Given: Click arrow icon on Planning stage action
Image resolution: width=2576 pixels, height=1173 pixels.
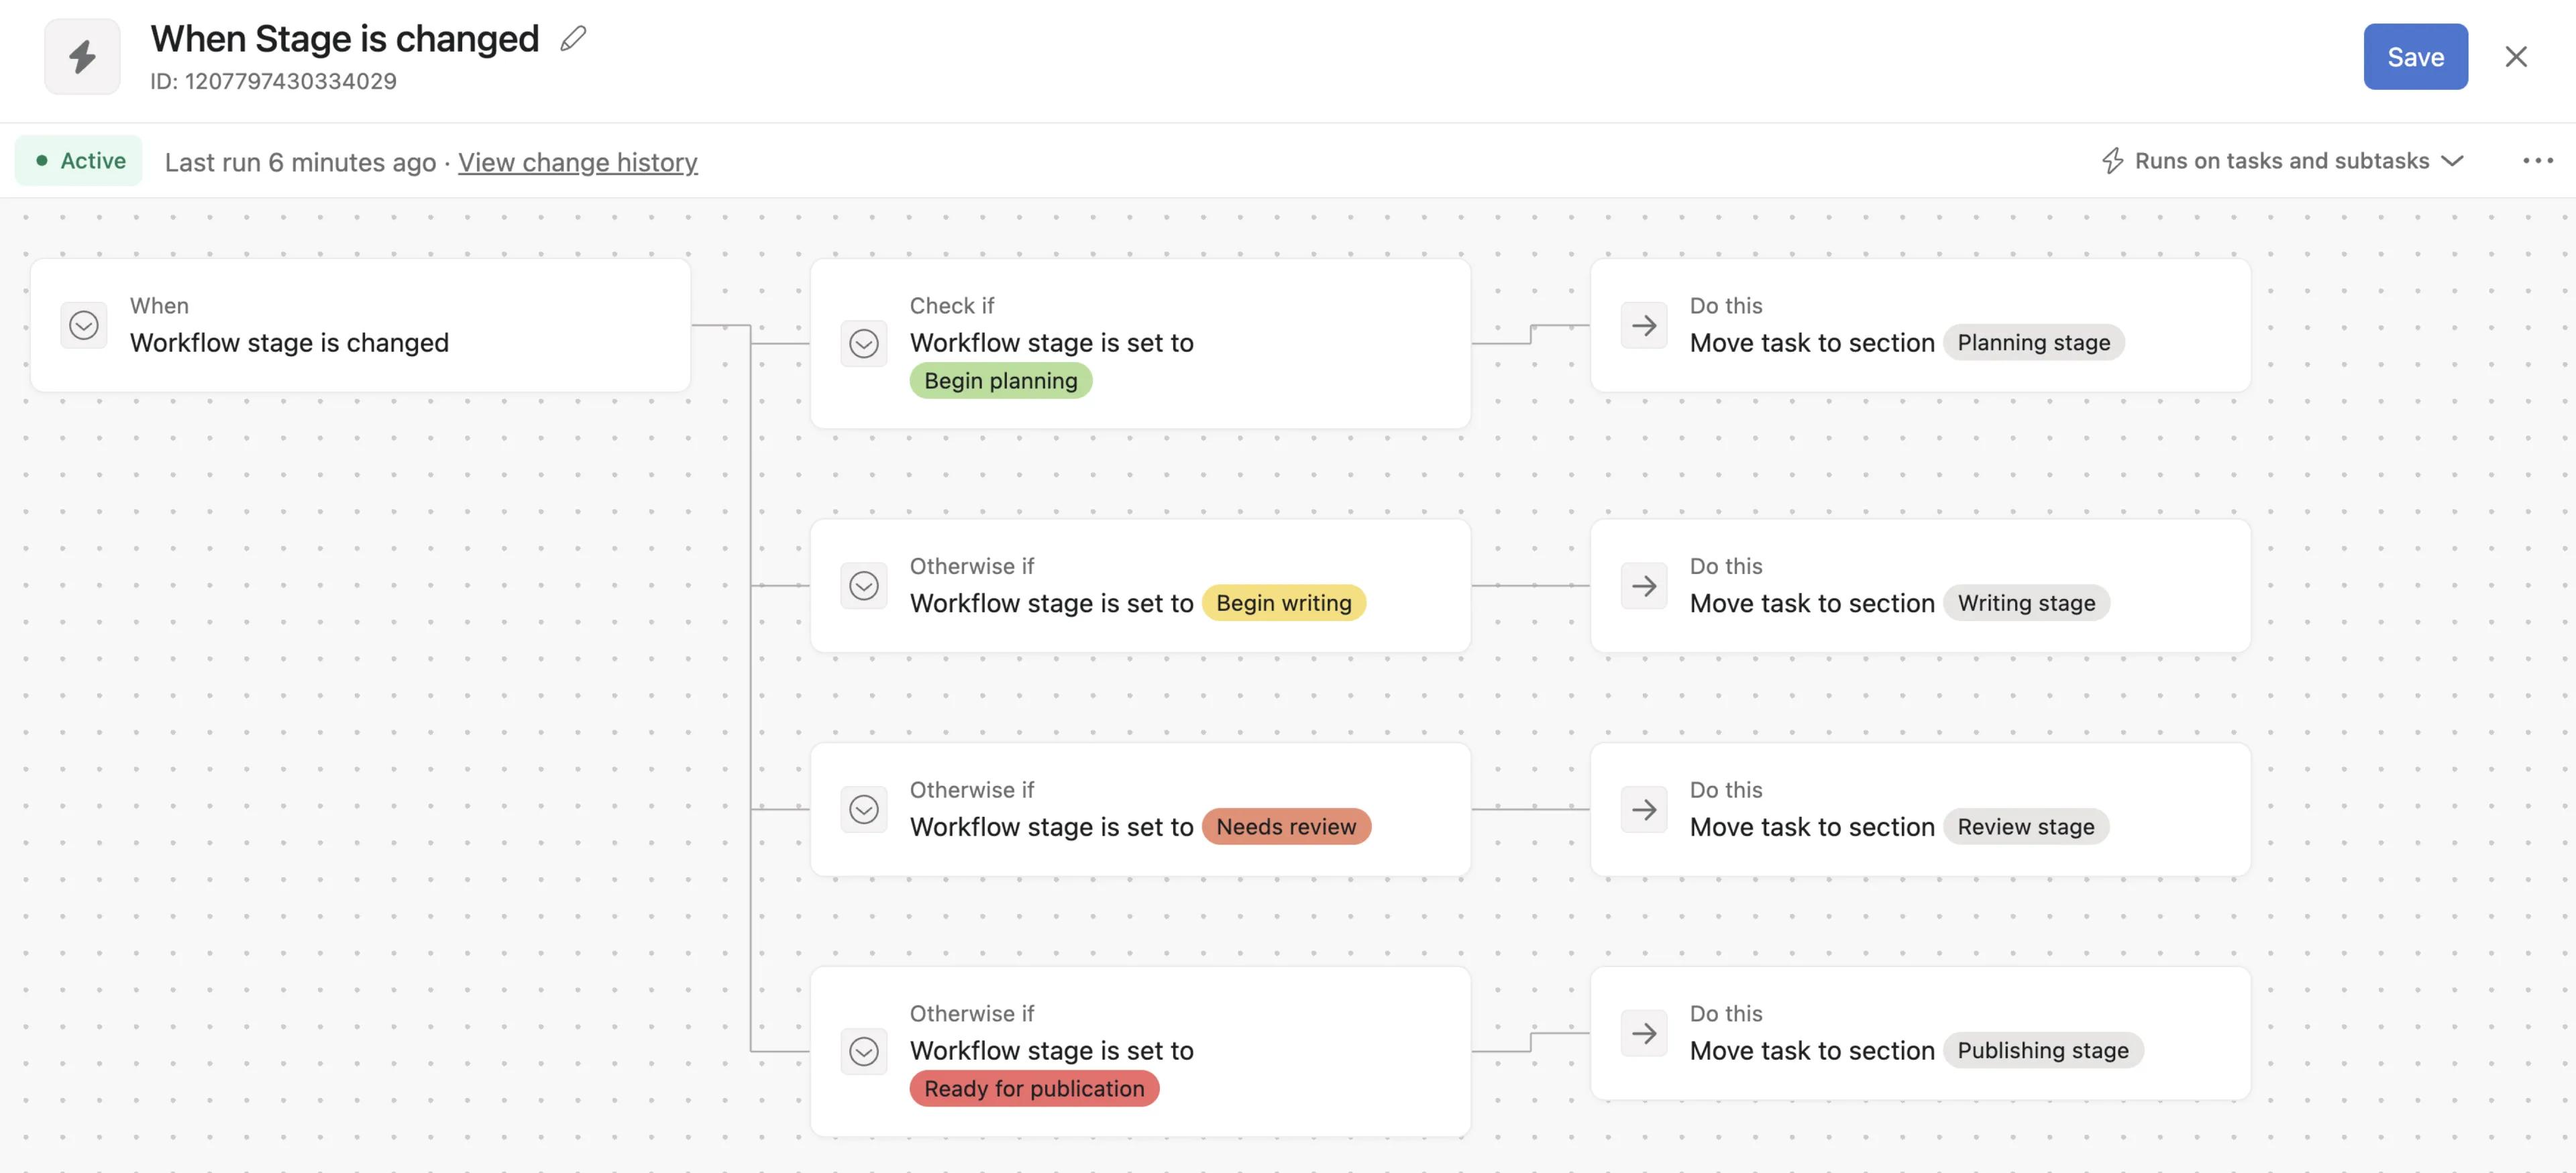Looking at the screenshot, I should (x=1643, y=325).
